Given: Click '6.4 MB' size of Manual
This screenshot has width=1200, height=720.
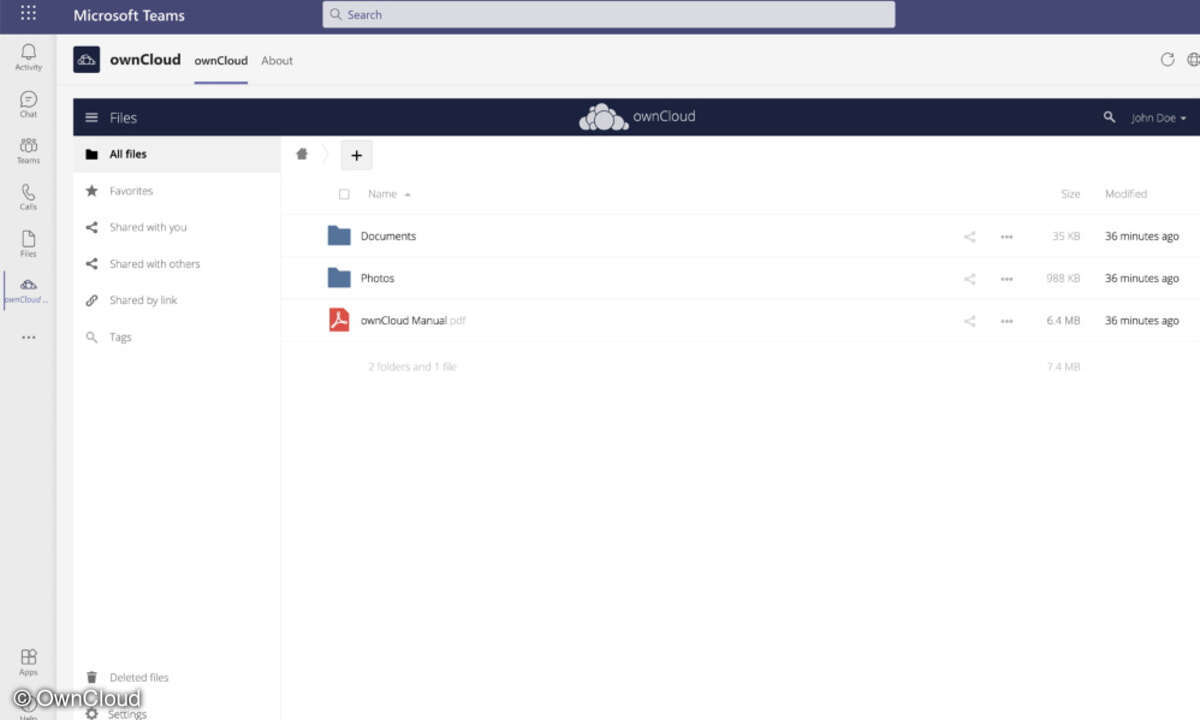Looking at the screenshot, I should coord(1064,321).
